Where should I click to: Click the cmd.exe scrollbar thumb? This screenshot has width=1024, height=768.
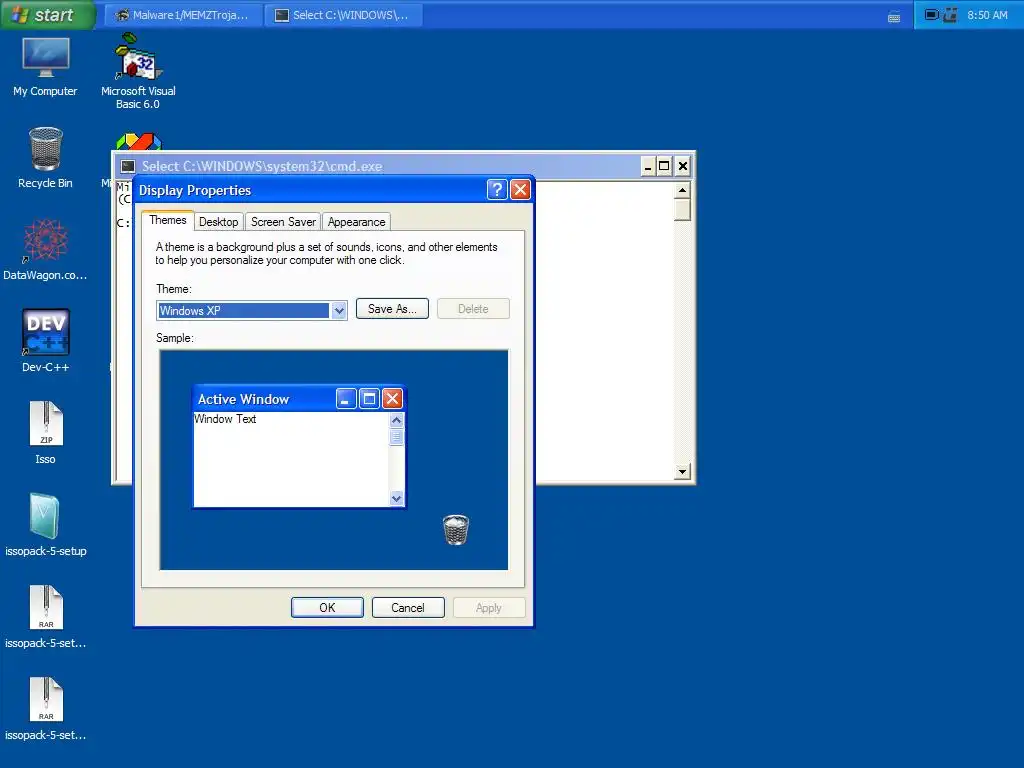(682, 210)
